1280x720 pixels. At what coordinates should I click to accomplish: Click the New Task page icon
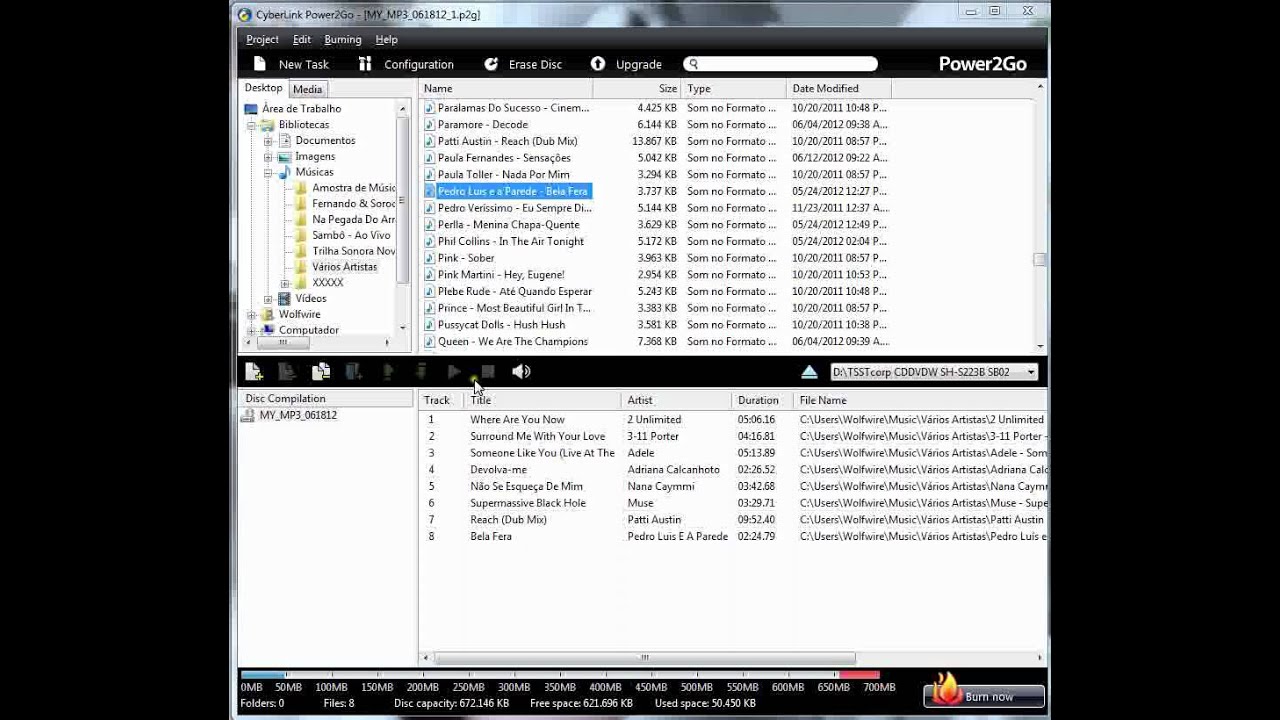tap(260, 64)
